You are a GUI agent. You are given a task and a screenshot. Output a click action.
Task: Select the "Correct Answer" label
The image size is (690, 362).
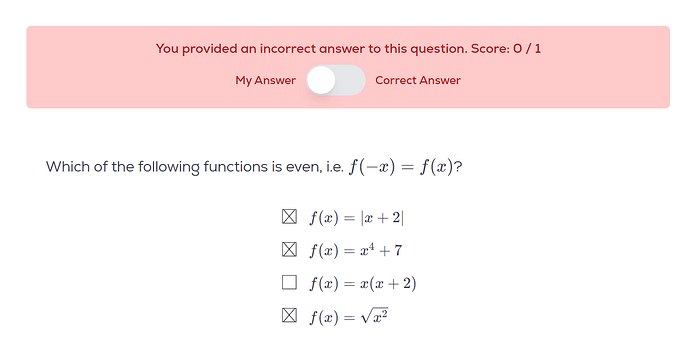(418, 80)
